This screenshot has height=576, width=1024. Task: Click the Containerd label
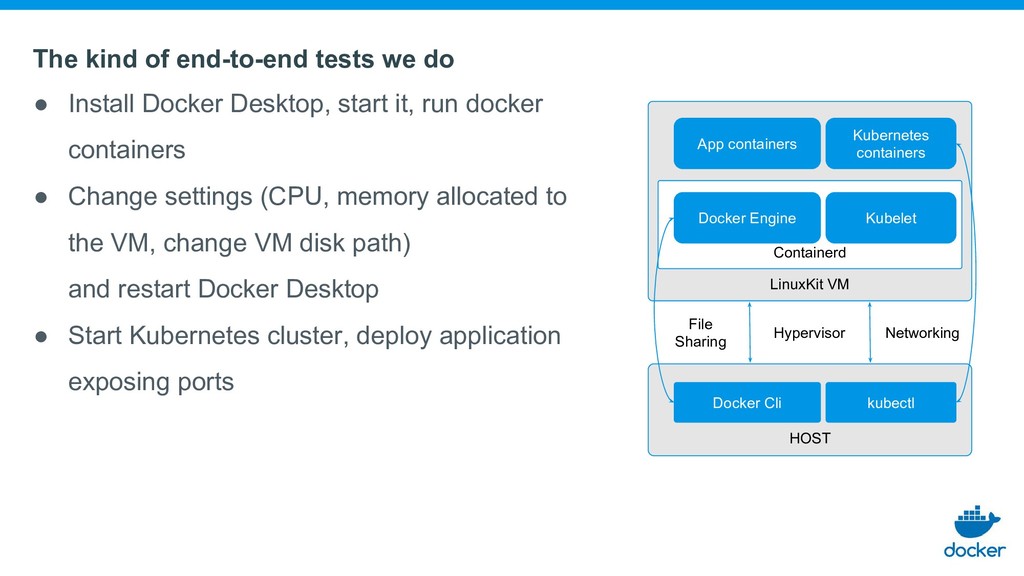click(809, 253)
